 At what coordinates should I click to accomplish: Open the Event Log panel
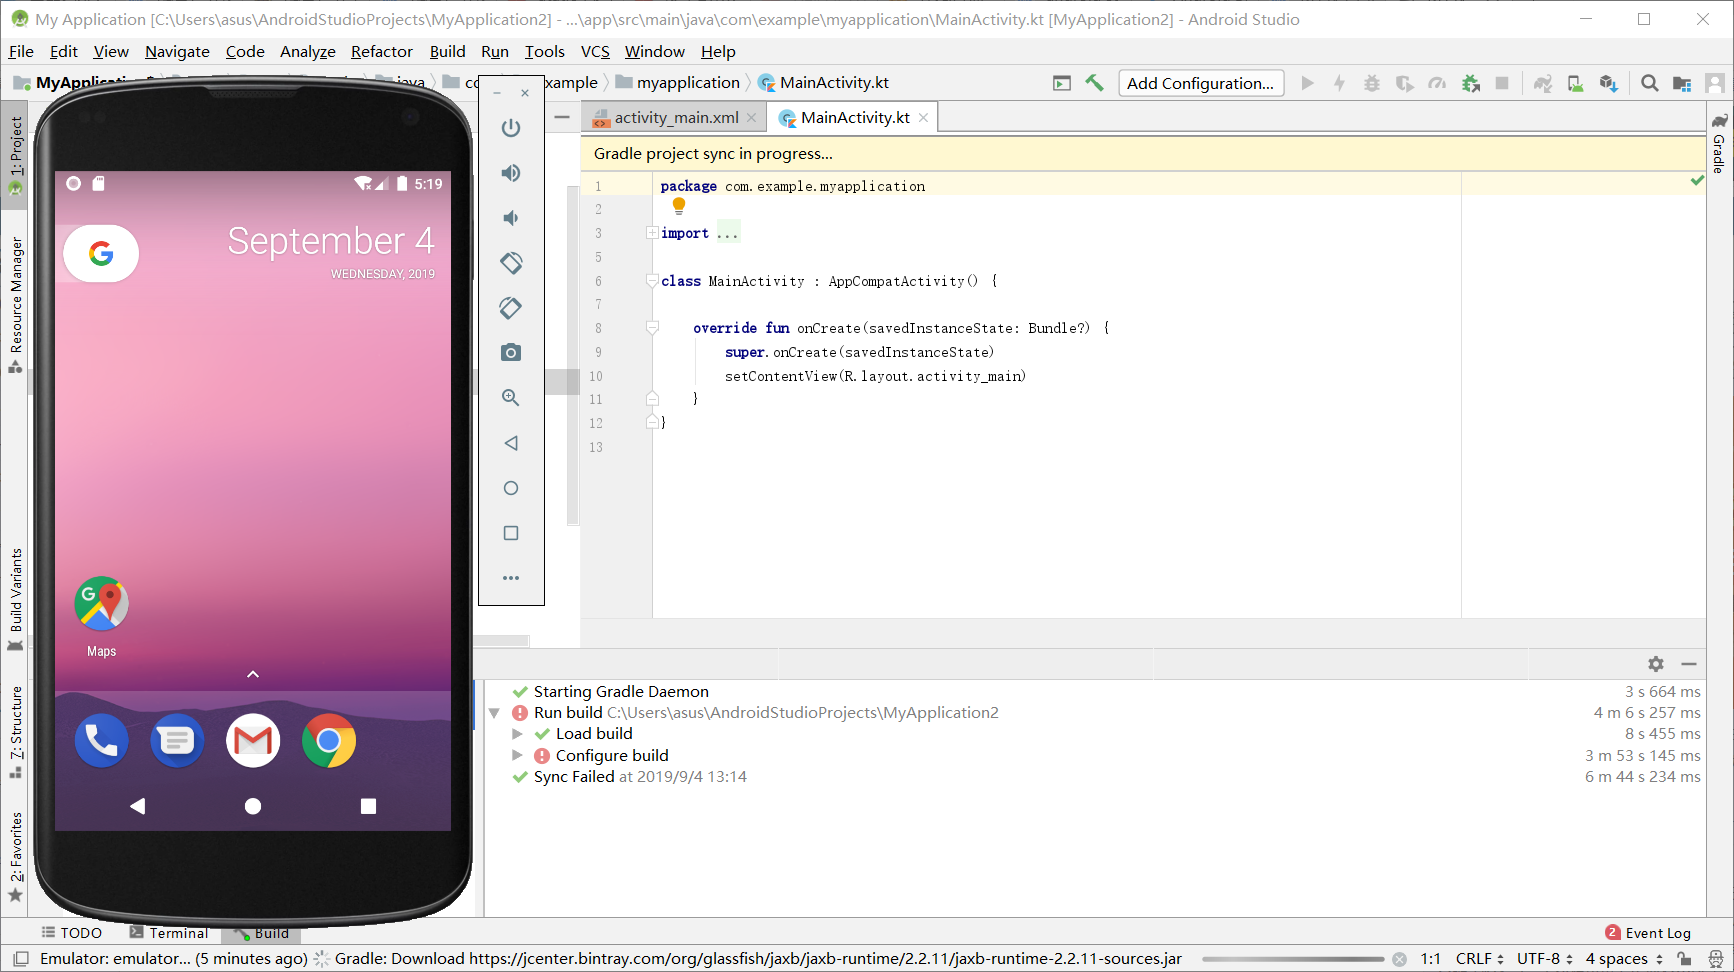coord(1648,933)
